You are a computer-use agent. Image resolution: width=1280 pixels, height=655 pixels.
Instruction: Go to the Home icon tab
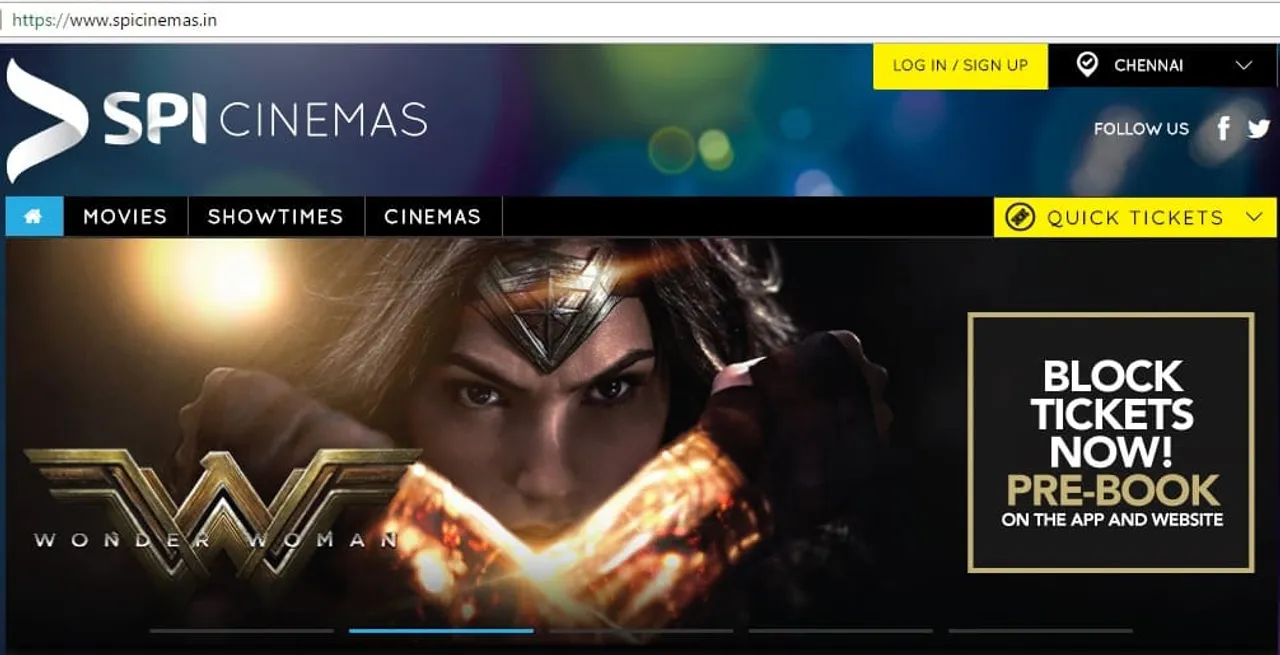pos(34,216)
